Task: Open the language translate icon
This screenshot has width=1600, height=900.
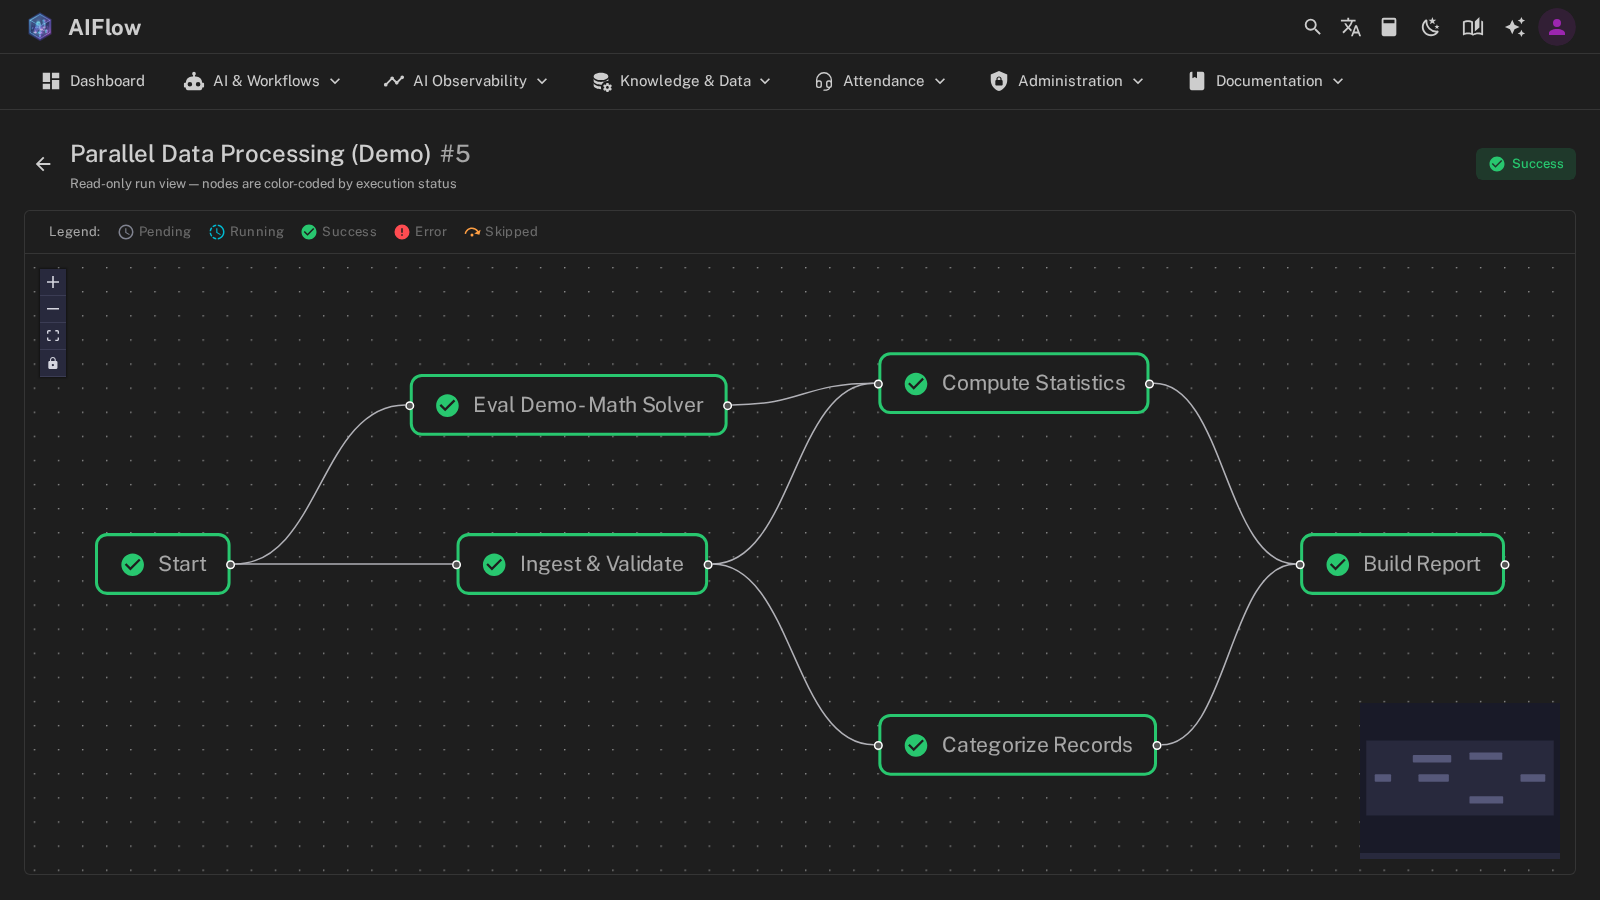Action: click(1351, 27)
